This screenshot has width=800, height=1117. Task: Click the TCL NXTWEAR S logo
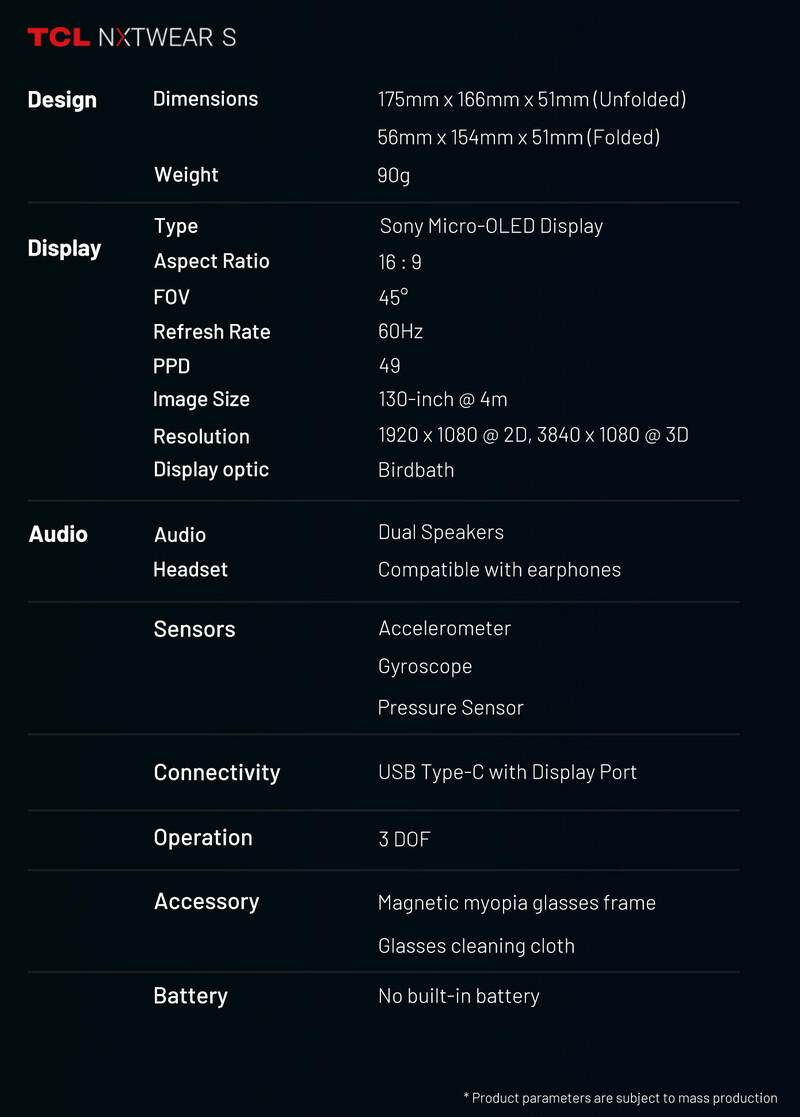(x=132, y=38)
